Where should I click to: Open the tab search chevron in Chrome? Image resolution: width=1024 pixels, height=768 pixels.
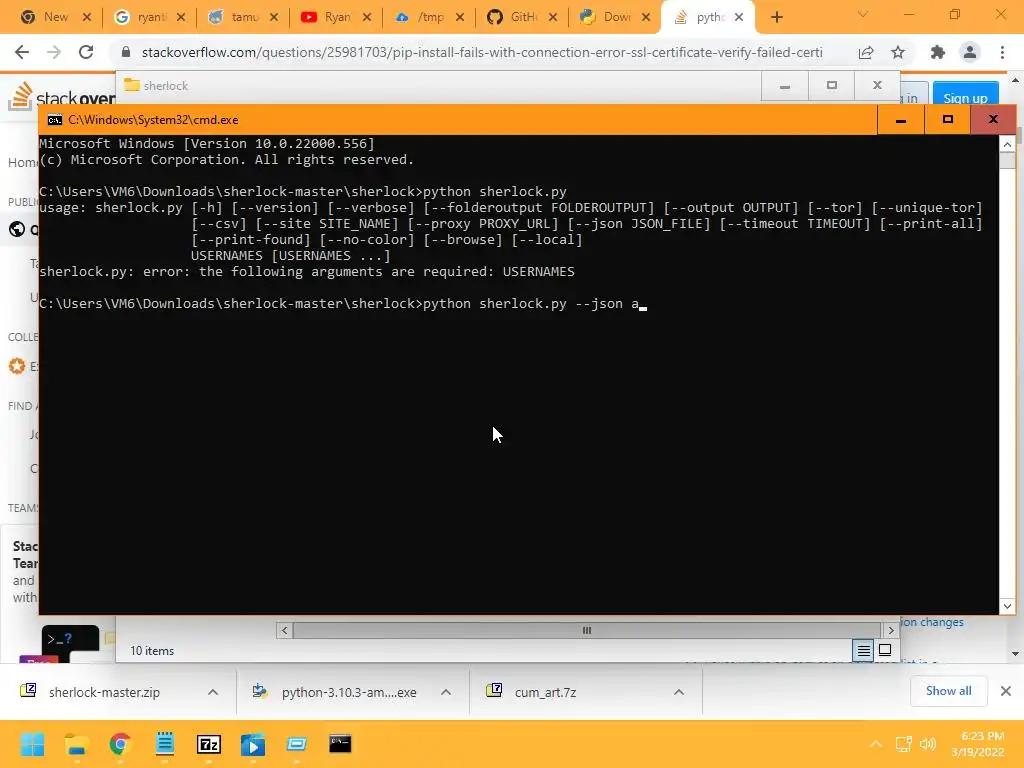(863, 14)
